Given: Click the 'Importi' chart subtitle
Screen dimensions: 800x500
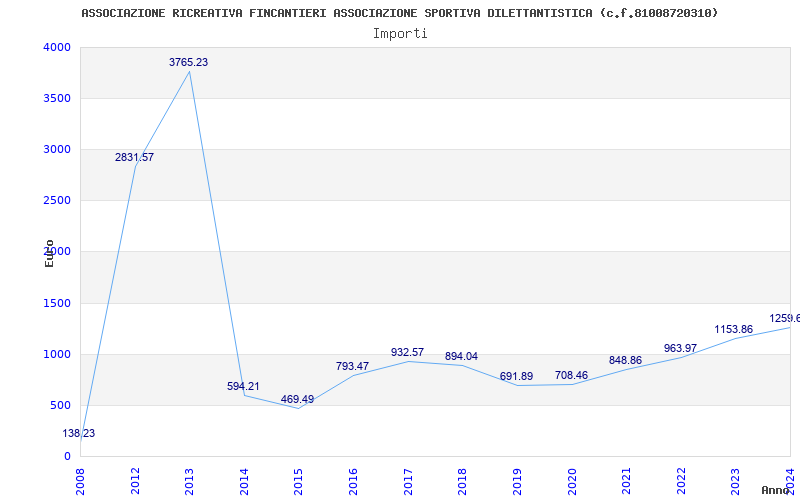Looking at the screenshot, I should coord(400,34).
